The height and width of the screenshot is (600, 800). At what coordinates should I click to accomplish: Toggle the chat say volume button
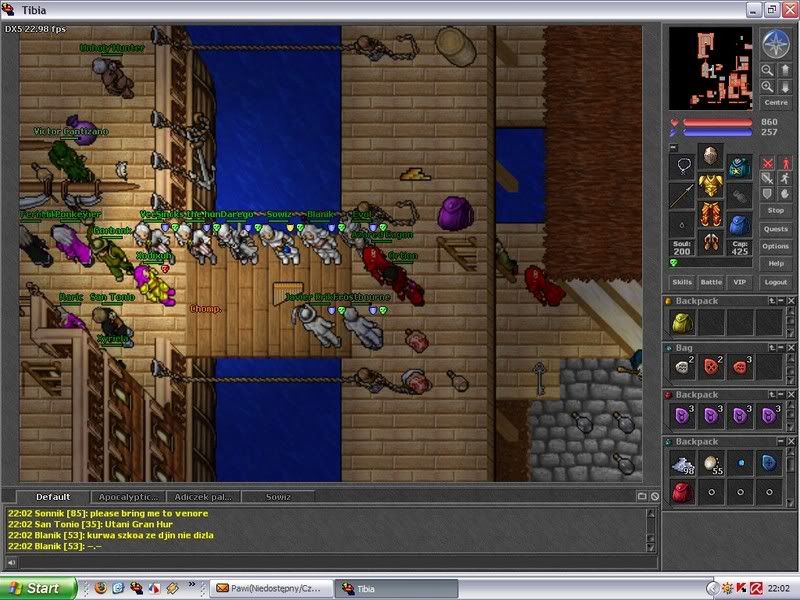(11, 563)
